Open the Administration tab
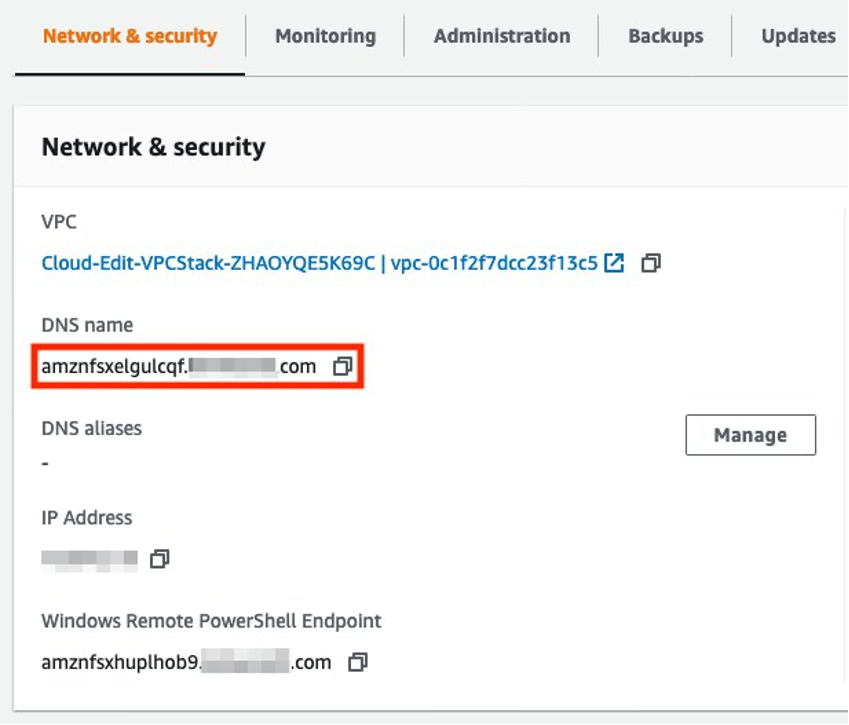 tap(500, 36)
